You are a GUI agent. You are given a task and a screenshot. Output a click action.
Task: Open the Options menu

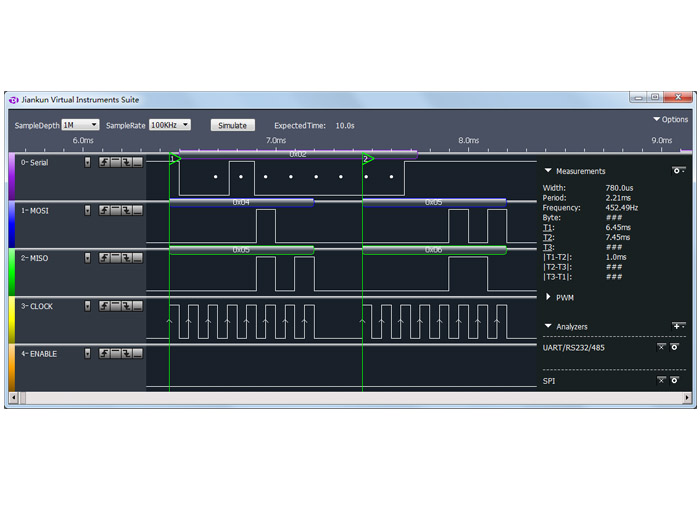pos(670,119)
